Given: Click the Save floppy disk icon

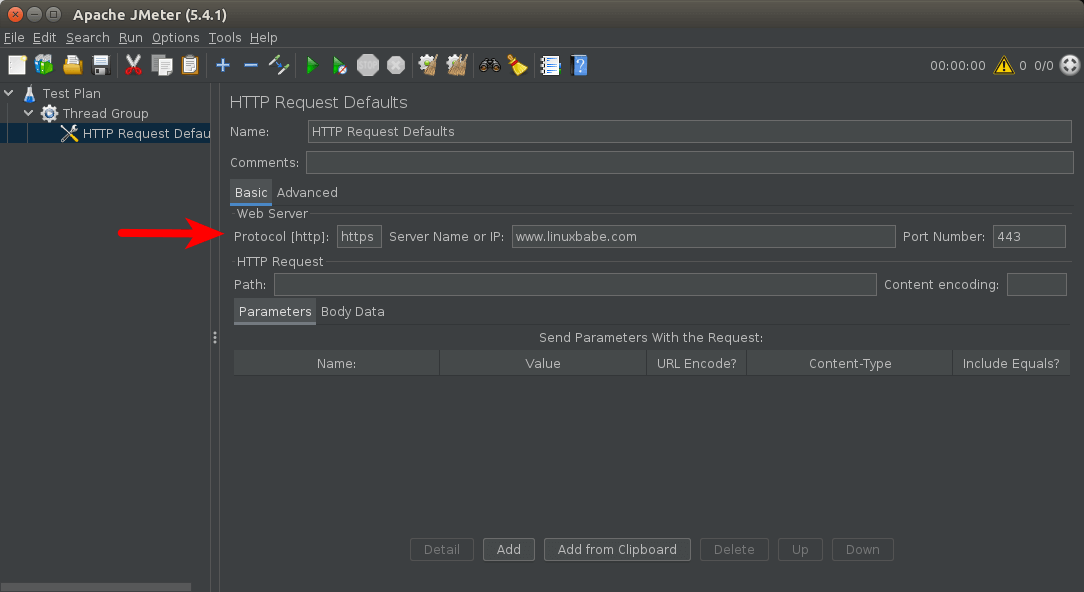Looking at the screenshot, I should click(x=101, y=66).
